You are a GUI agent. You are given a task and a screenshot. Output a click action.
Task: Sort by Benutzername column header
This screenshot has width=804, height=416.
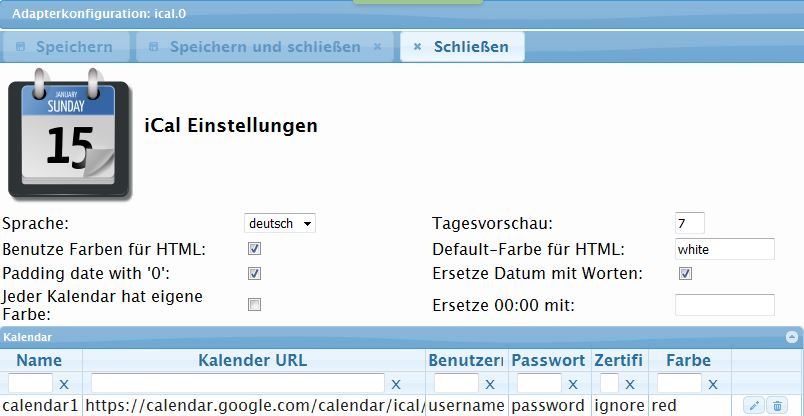(x=466, y=360)
